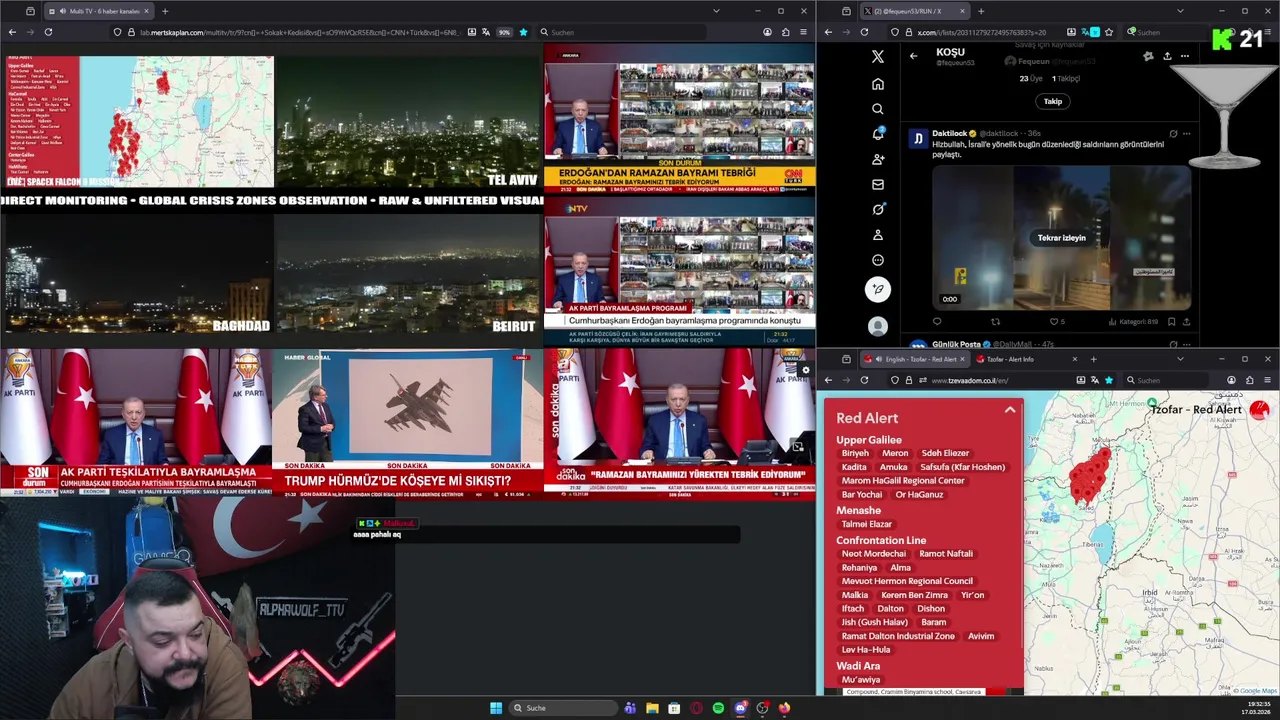Open Firefox from the taskbar
The width and height of the screenshot is (1280, 720).
coord(784,708)
